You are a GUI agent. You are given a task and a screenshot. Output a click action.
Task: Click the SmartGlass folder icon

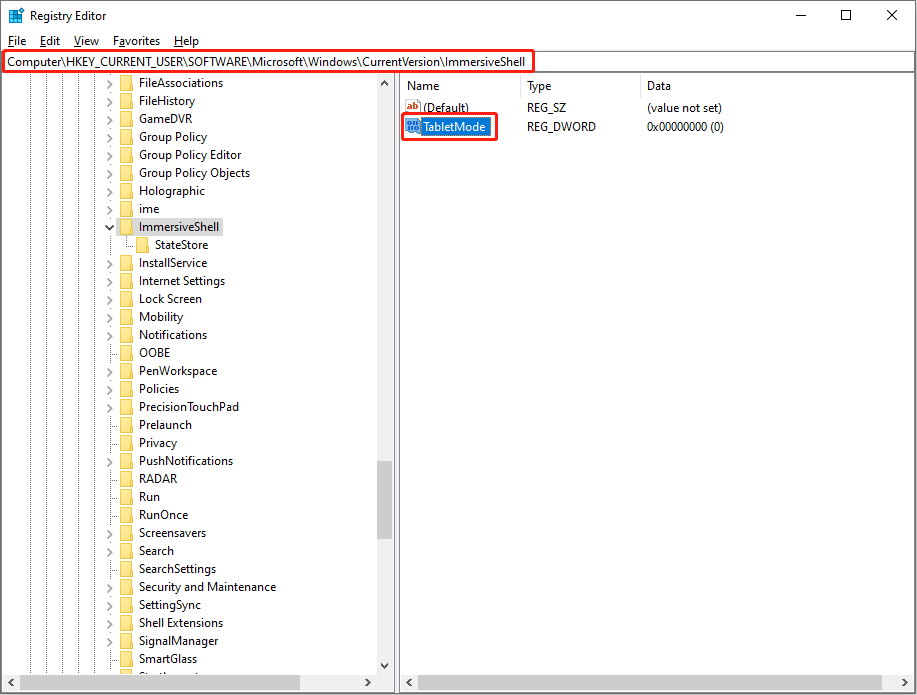(125, 658)
